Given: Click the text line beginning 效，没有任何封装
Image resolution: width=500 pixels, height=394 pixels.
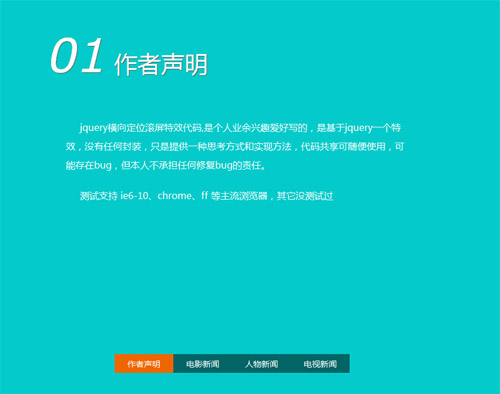Looking at the screenshot, I should point(235,146).
